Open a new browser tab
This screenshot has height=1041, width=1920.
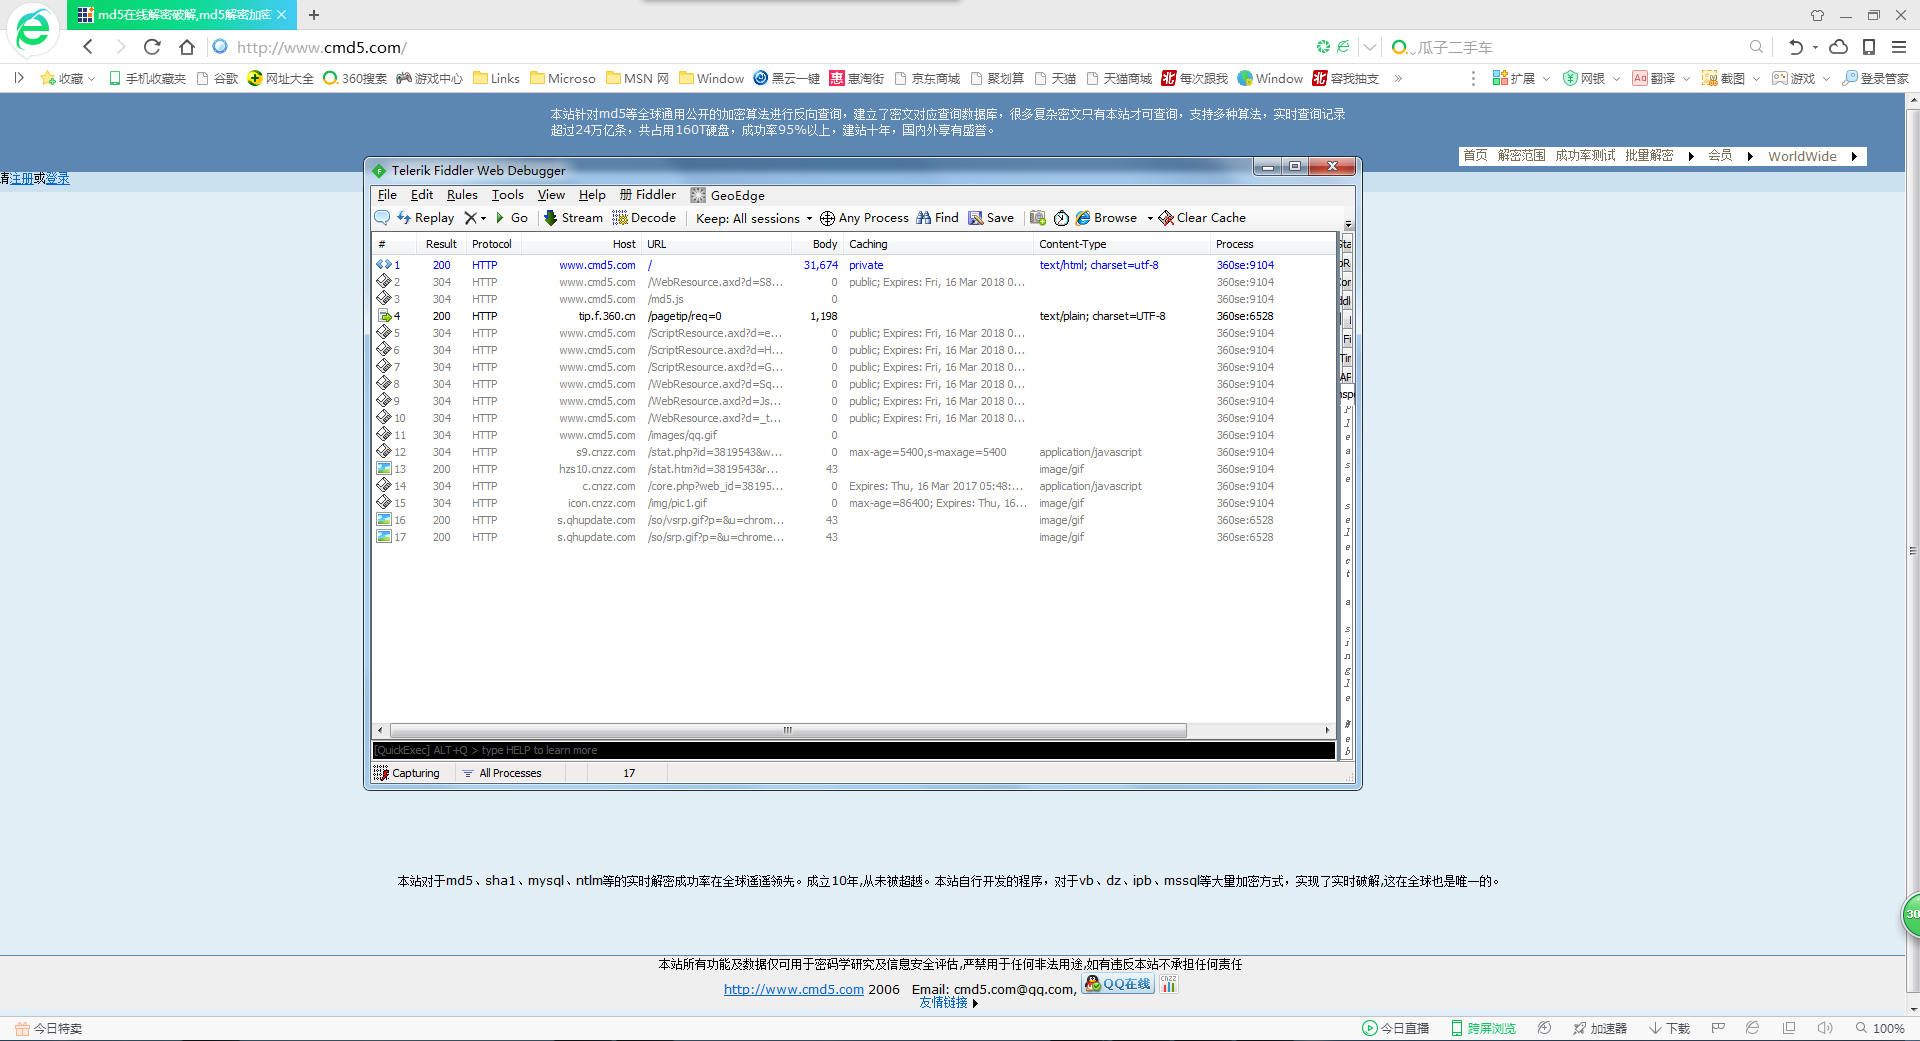point(314,15)
